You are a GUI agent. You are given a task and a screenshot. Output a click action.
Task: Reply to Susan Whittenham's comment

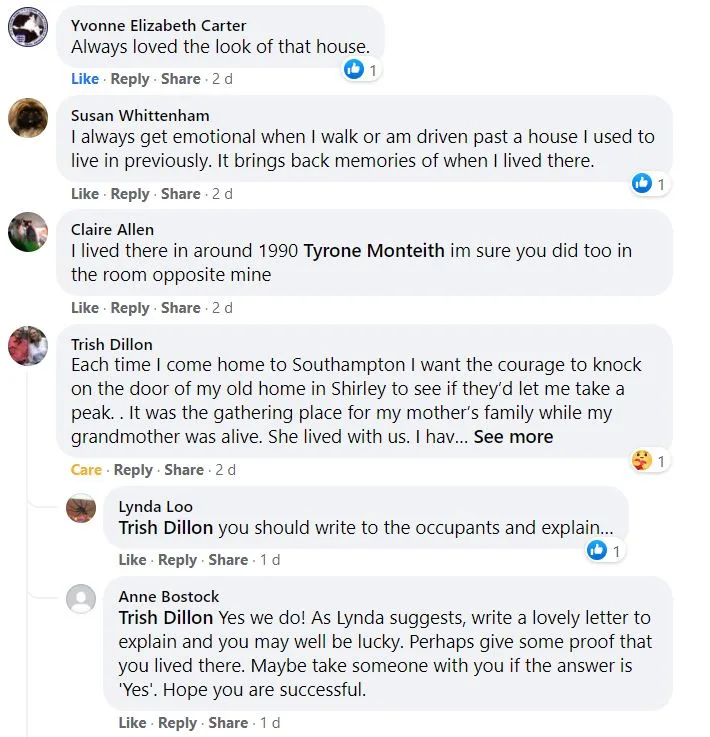130,194
